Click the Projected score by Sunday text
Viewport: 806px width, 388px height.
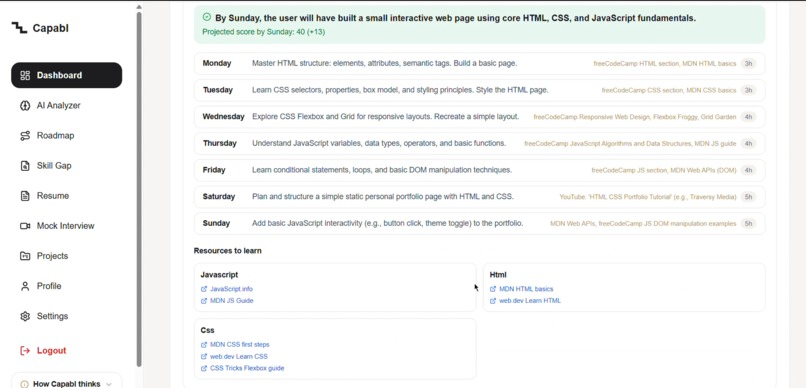coord(263,32)
